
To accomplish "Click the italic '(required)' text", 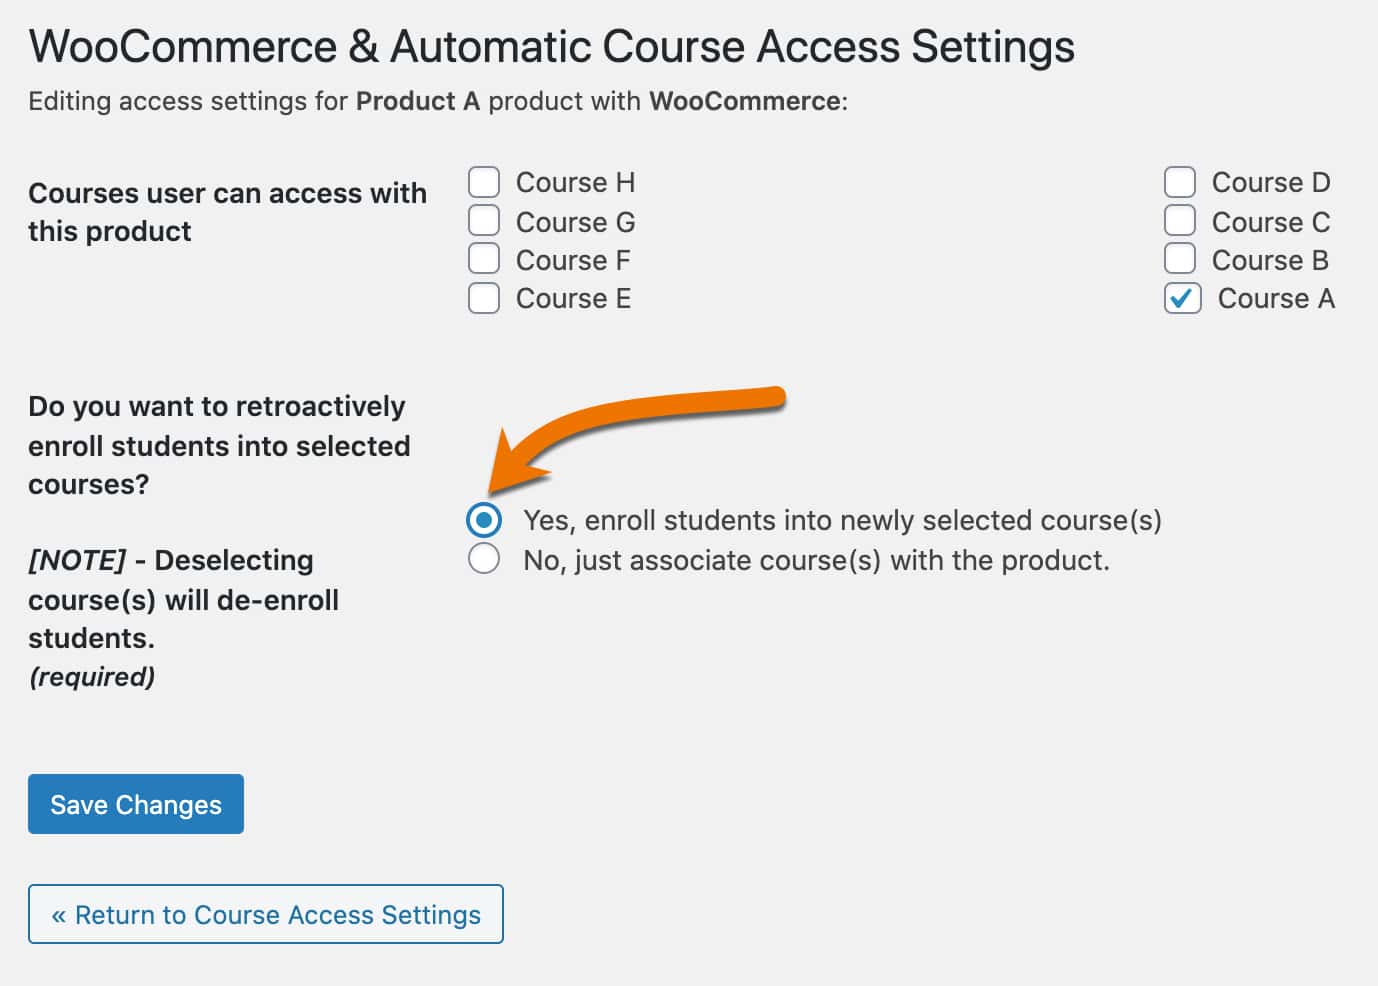I will click(x=92, y=677).
